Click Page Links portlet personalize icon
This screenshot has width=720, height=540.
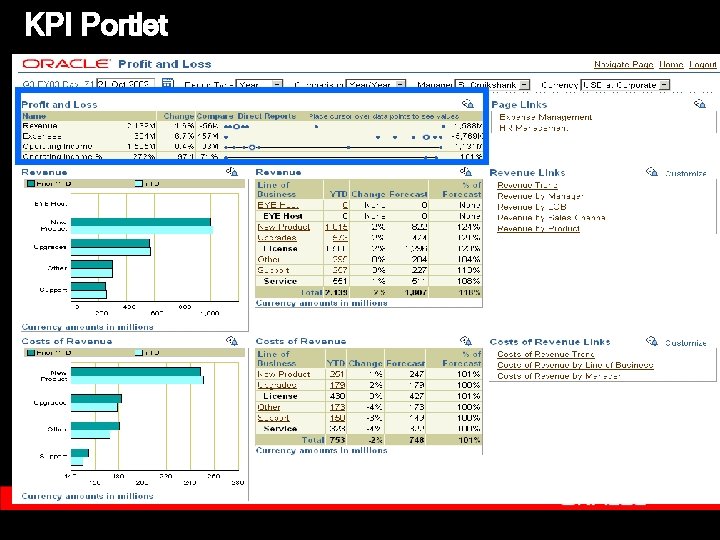(700, 104)
